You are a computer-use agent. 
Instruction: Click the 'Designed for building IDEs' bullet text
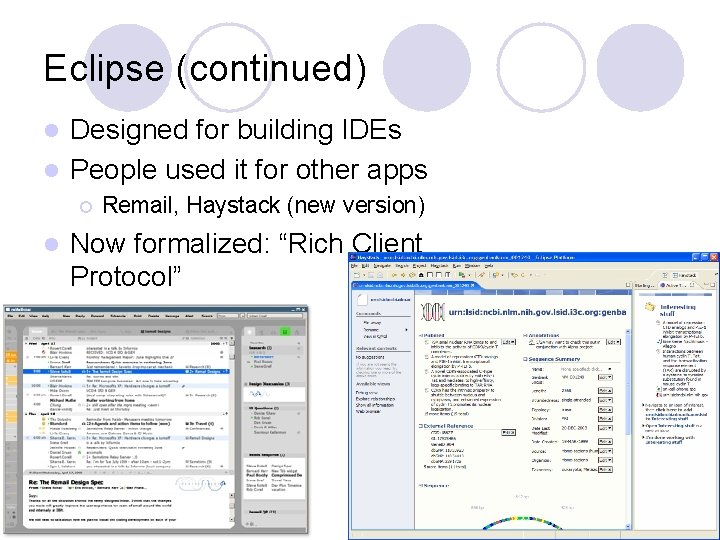(x=236, y=129)
